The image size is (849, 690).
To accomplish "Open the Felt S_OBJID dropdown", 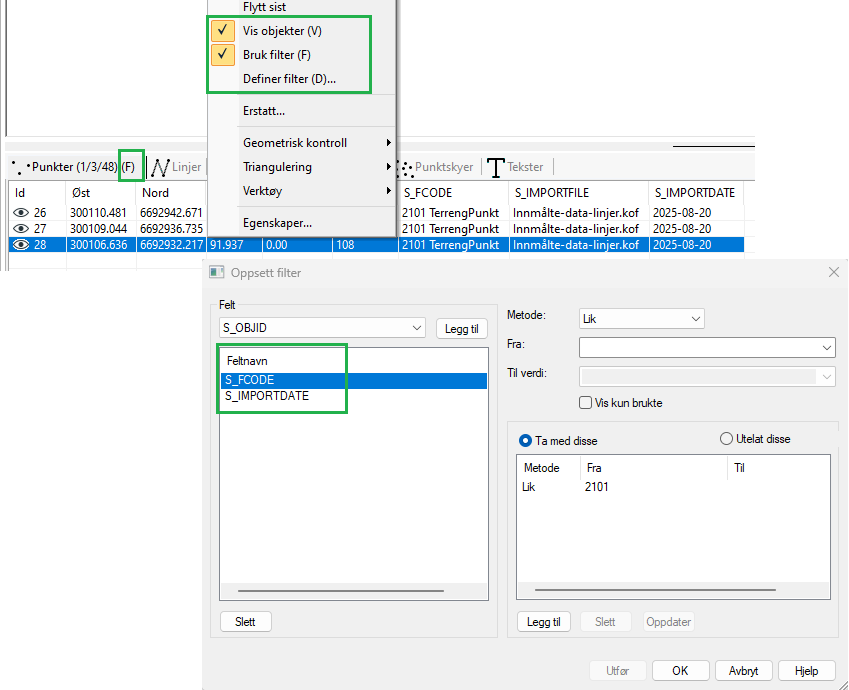I will click(x=417, y=328).
